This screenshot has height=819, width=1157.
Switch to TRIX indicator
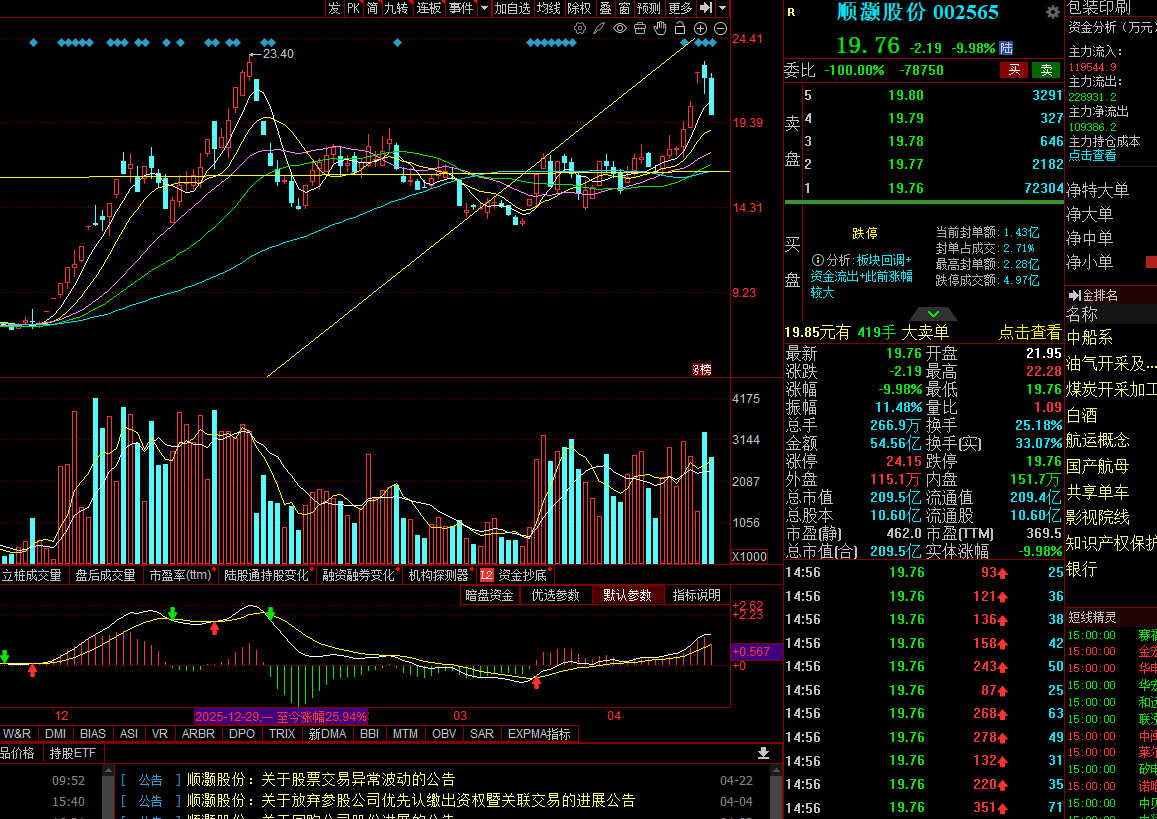[x=282, y=734]
